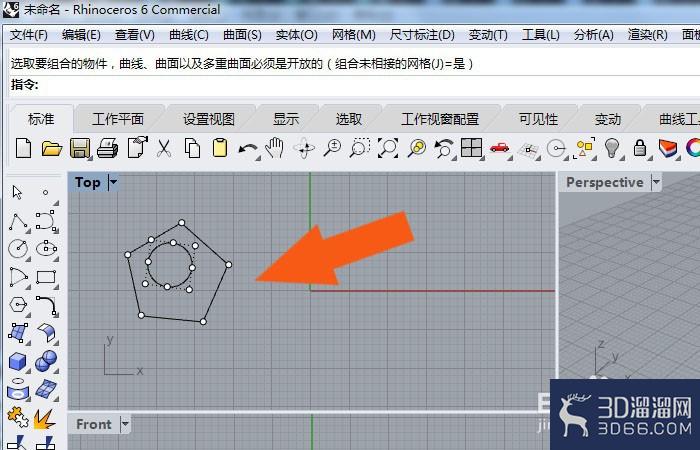Click the Four Viewports layout icon
This screenshot has height=450, width=700.
point(472,148)
